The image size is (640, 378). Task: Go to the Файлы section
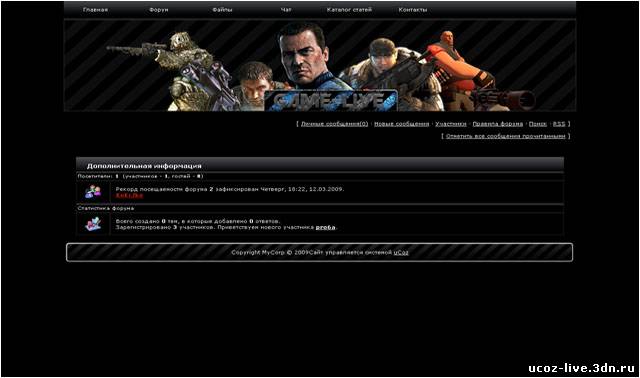coord(222,9)
